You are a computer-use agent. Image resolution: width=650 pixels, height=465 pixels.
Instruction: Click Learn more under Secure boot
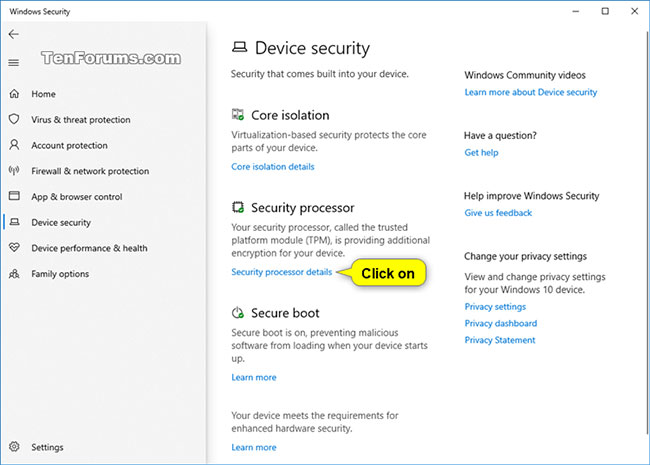253,378
